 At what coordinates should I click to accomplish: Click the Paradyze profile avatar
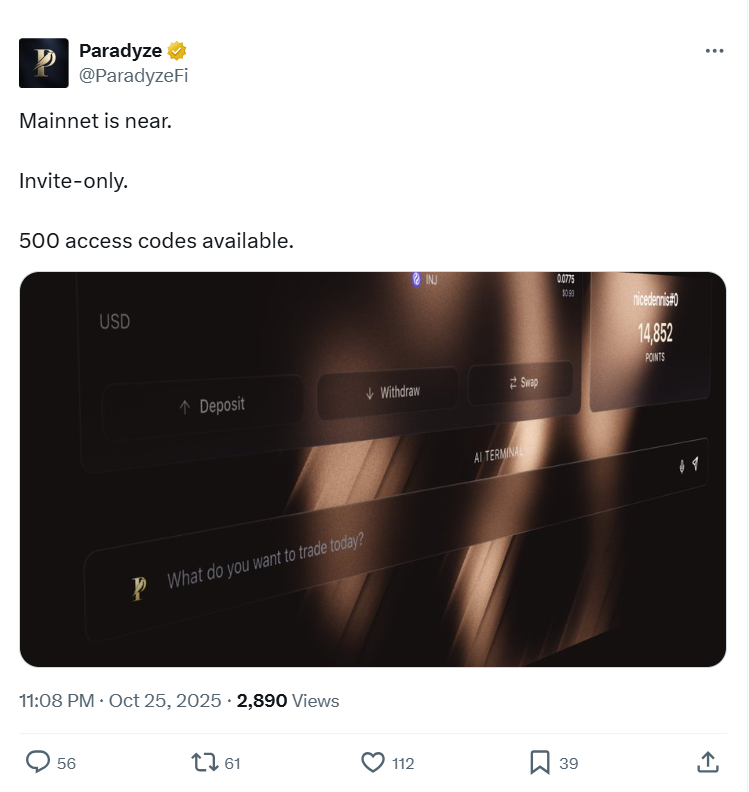(x=44, y=63)
